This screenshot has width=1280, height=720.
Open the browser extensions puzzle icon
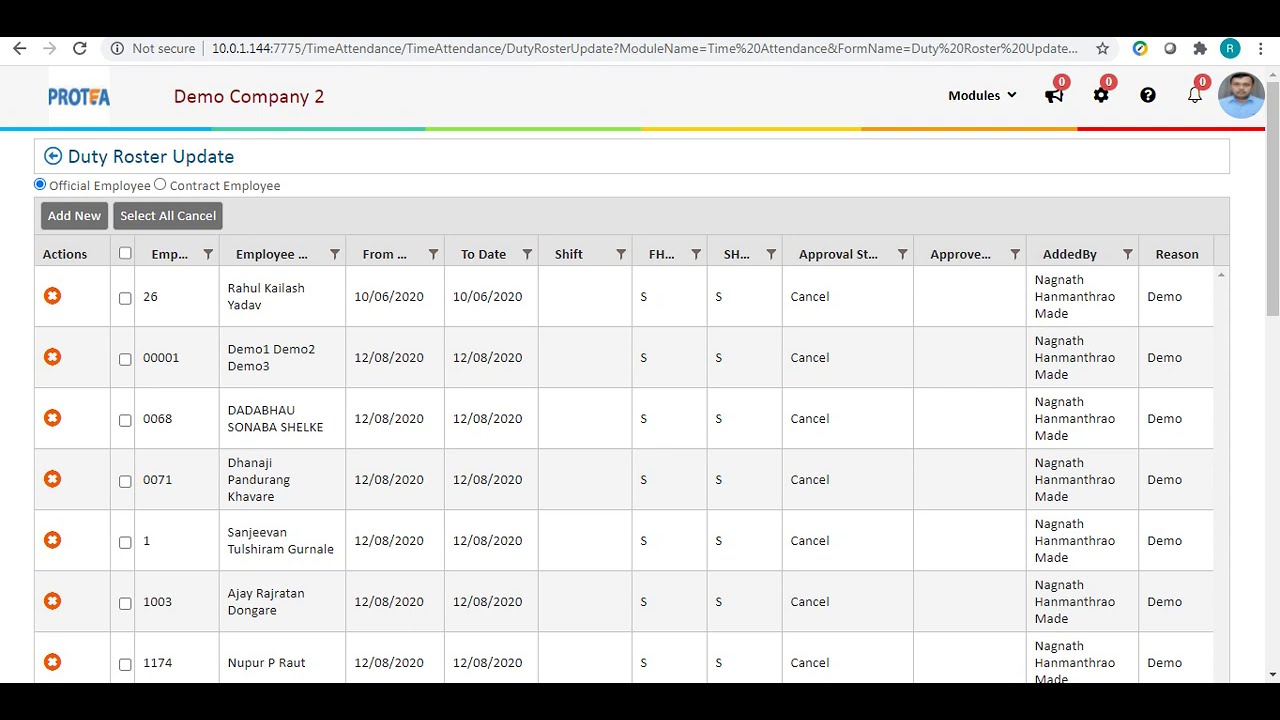pos(1200,48)
